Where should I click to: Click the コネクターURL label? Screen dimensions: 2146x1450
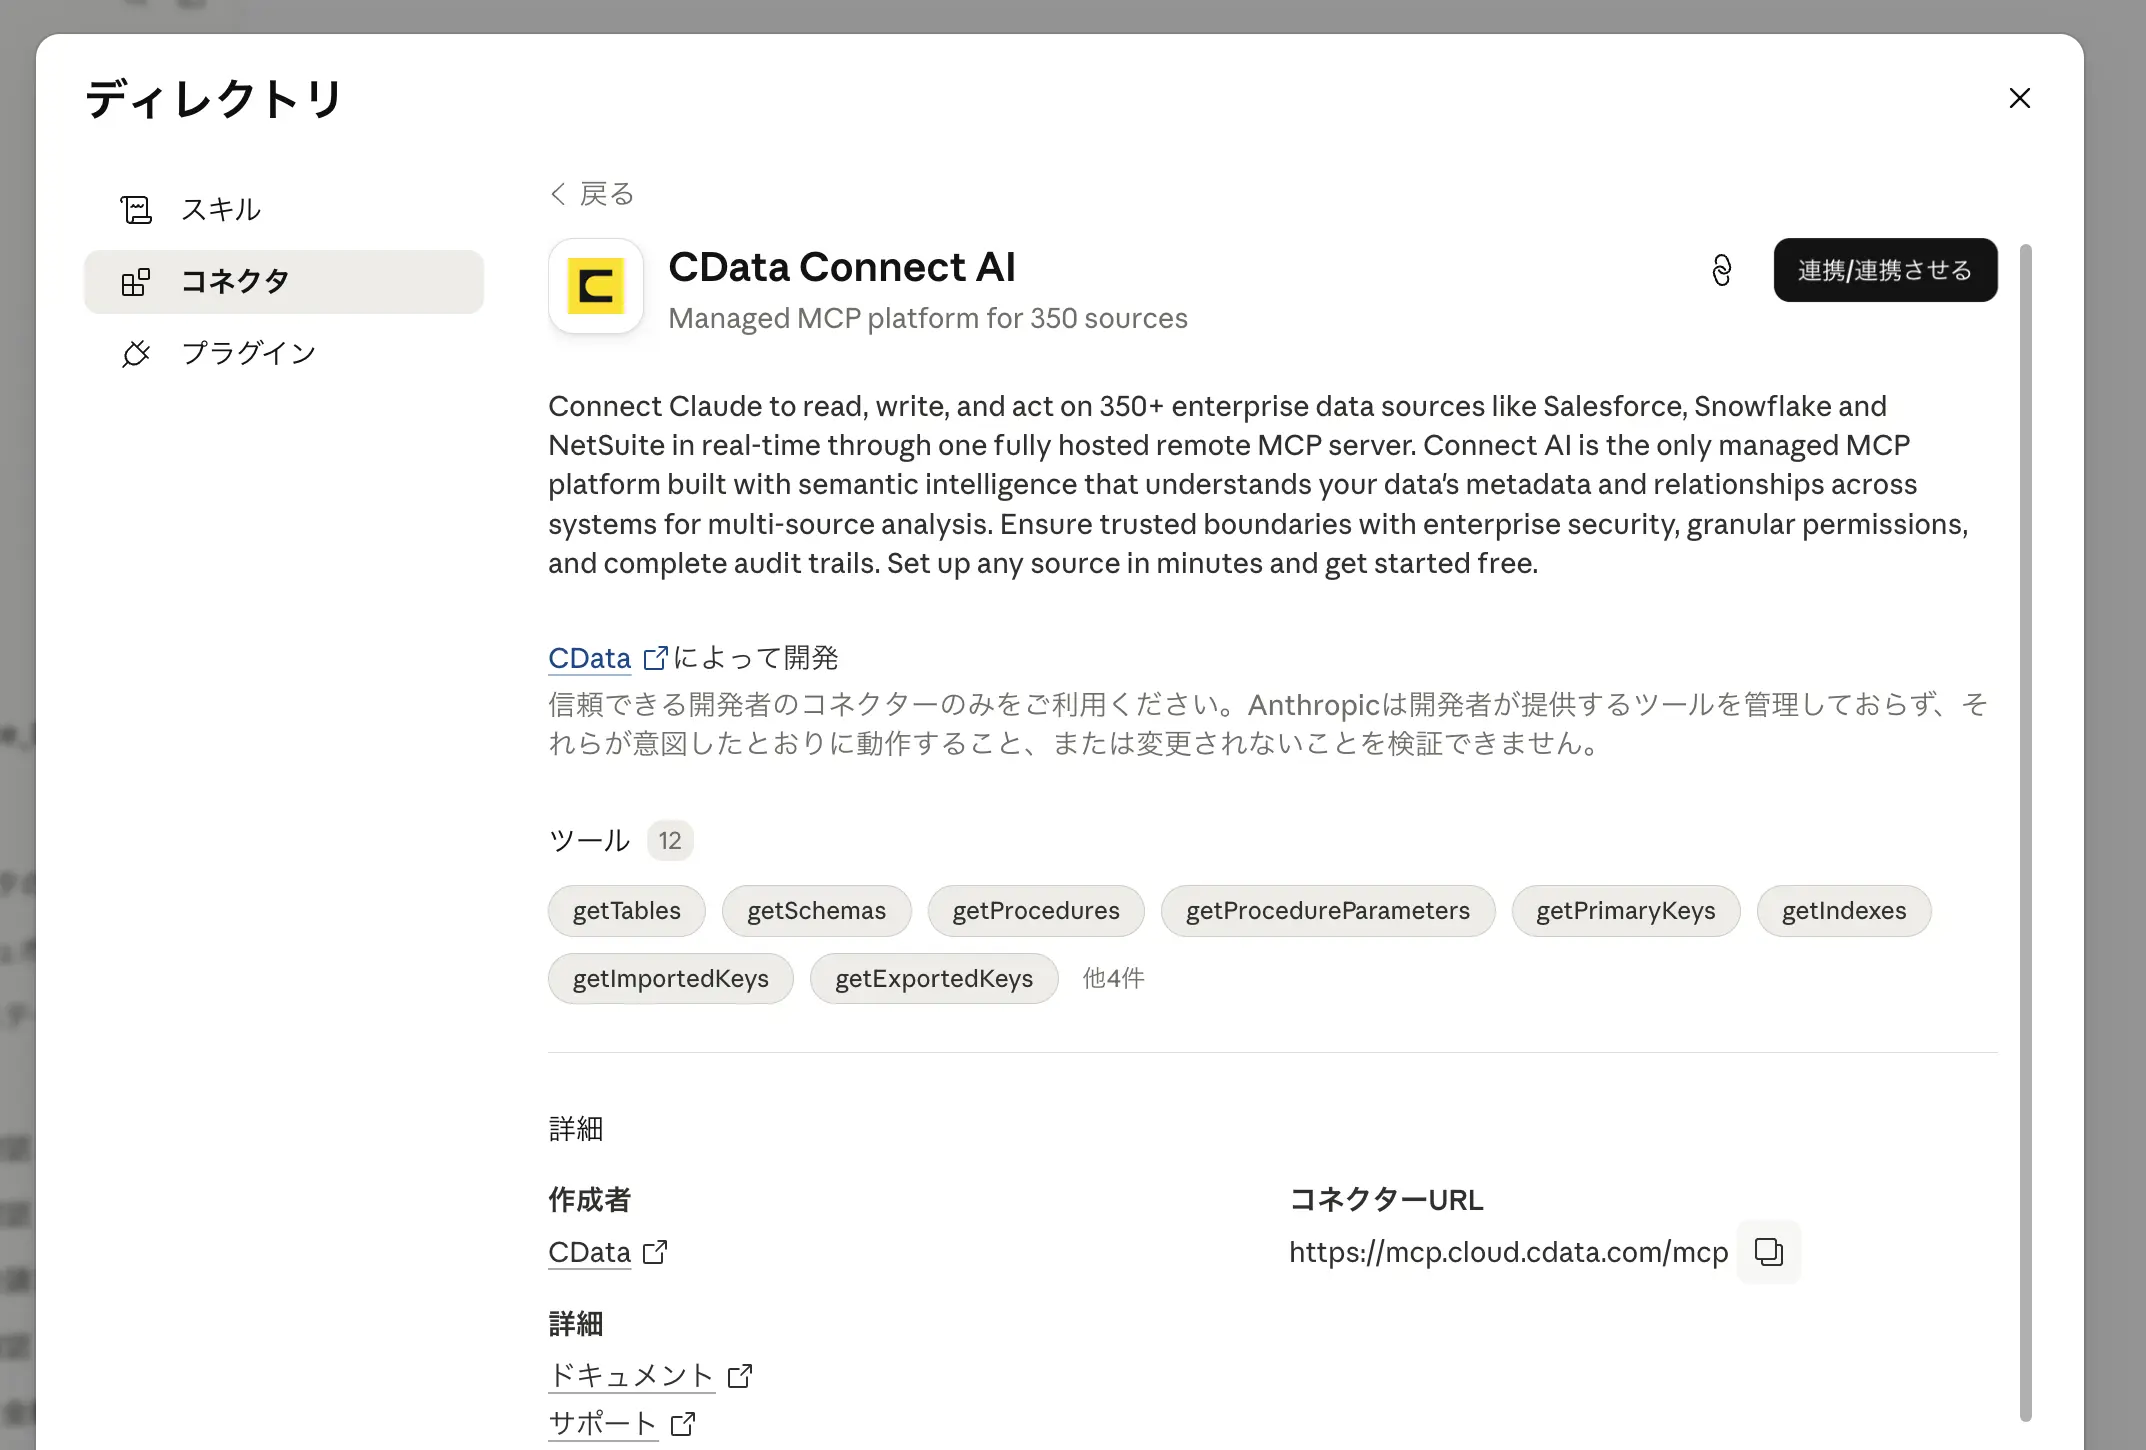click(x=1386, y=1200)
